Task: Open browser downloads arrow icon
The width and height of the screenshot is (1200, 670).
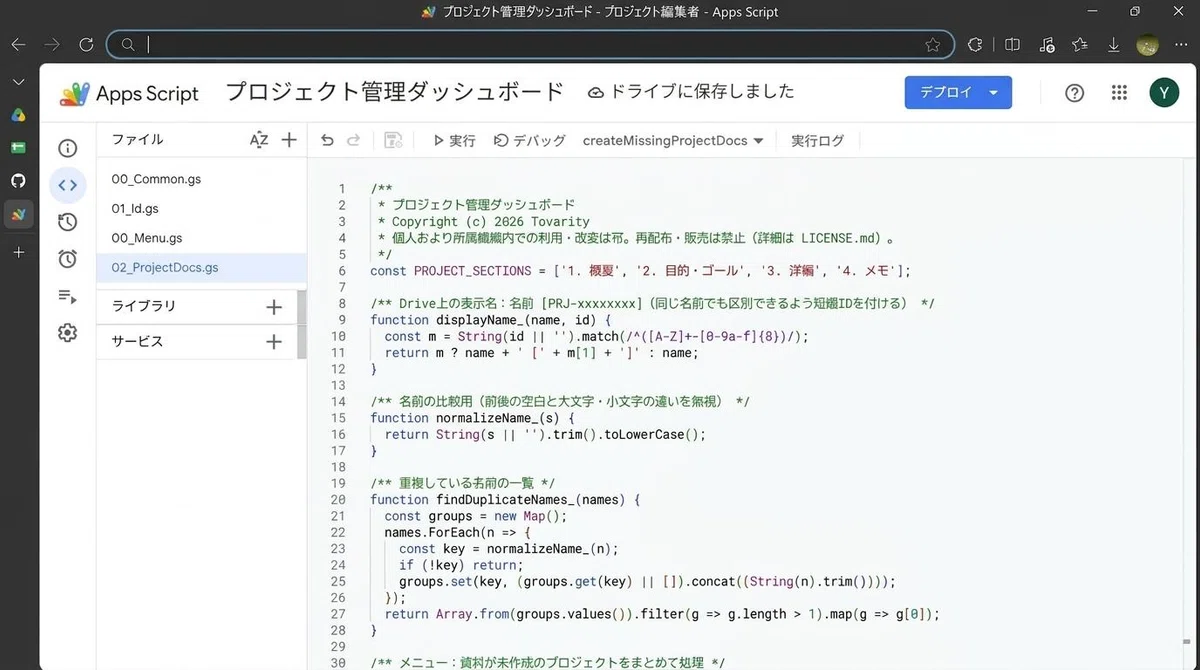Action: (1114, 44)
